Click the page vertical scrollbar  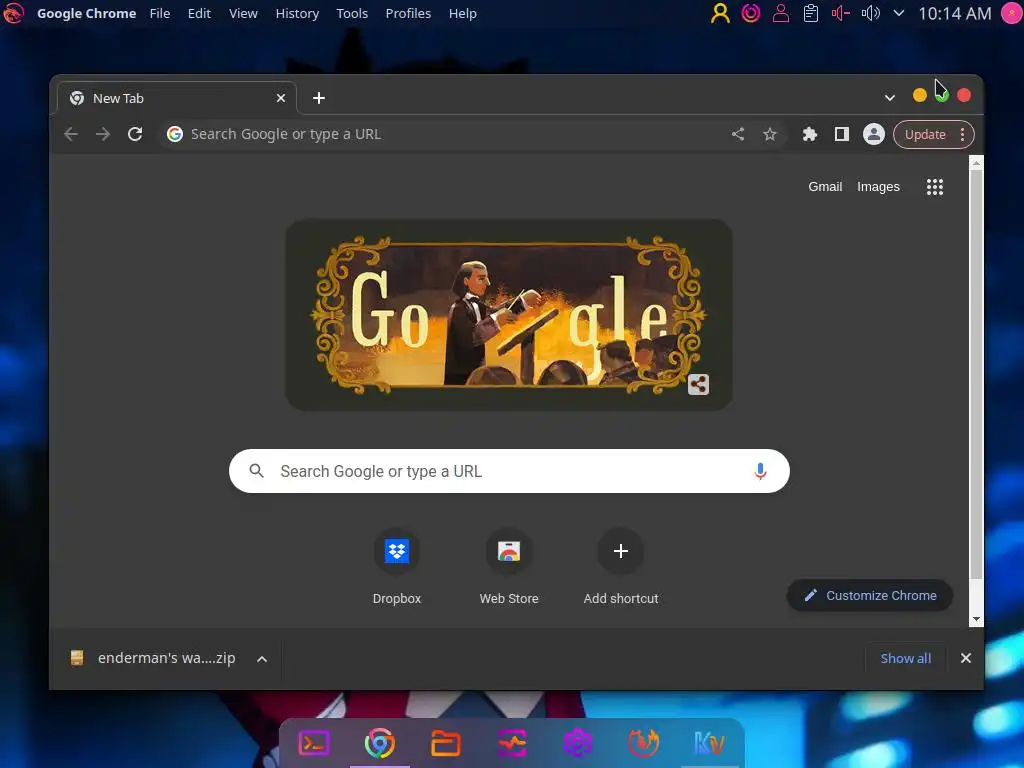[976, 376]
